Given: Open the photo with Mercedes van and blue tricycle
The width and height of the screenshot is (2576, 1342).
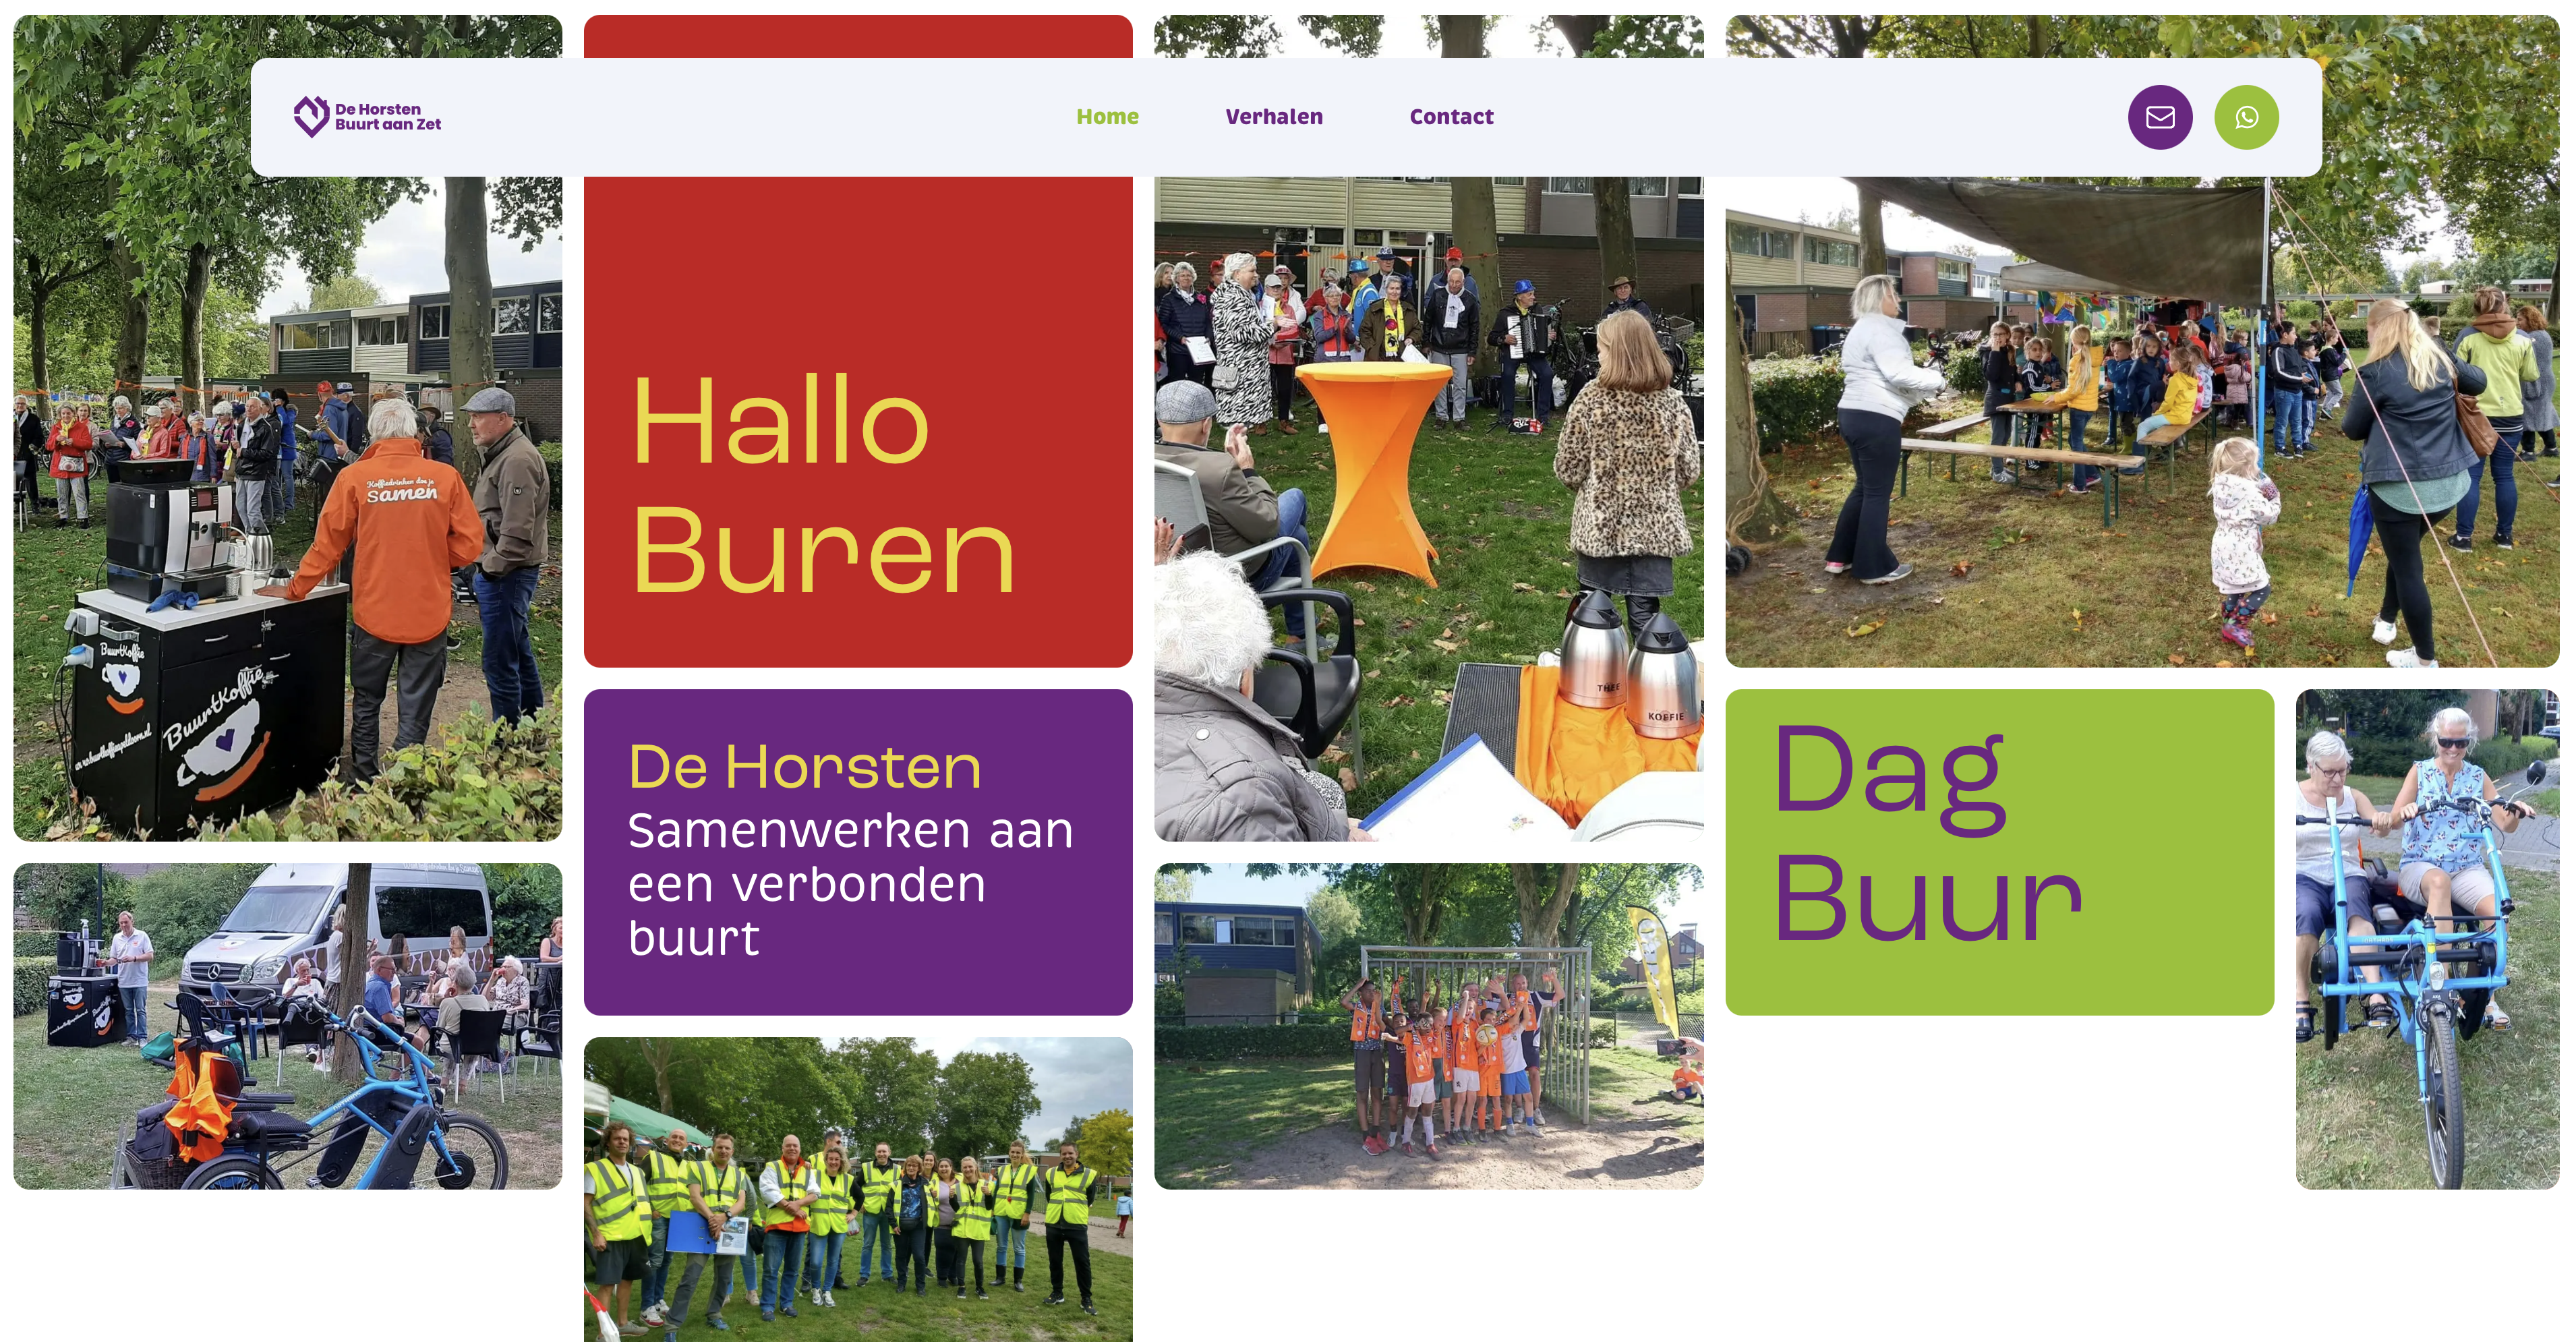Looking at the screenshot, I should (x=288, y=1026).
